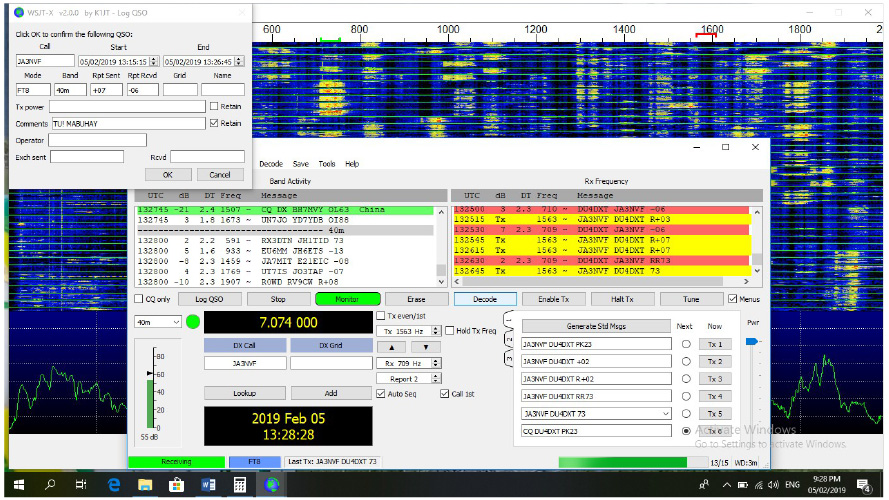Click the Tune button
Screen dimensions: 889x500
[x=691, y=299]
